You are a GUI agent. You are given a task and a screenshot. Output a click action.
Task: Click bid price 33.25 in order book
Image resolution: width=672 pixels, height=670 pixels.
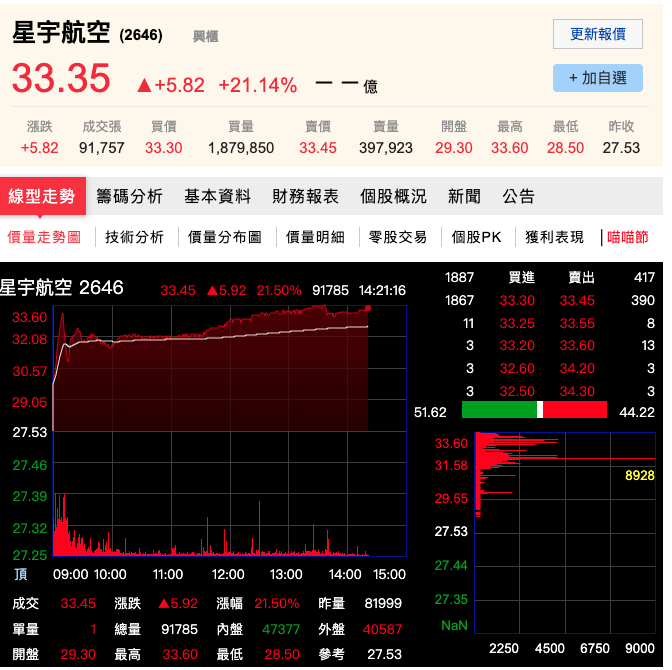(517, 323)
